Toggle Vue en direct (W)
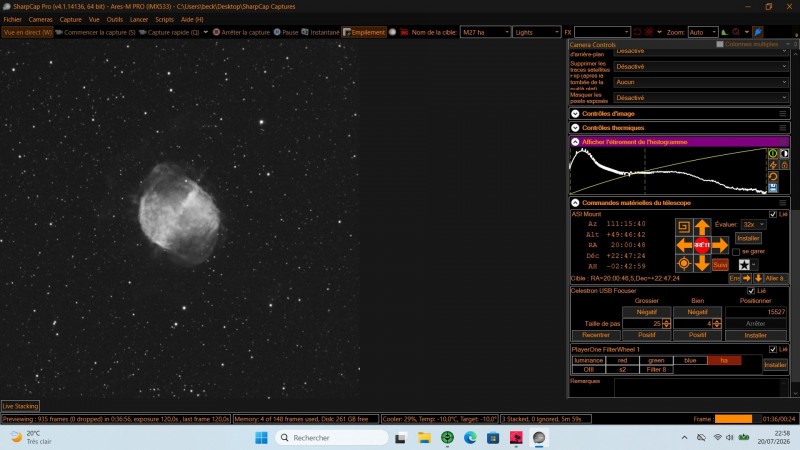 28,32
